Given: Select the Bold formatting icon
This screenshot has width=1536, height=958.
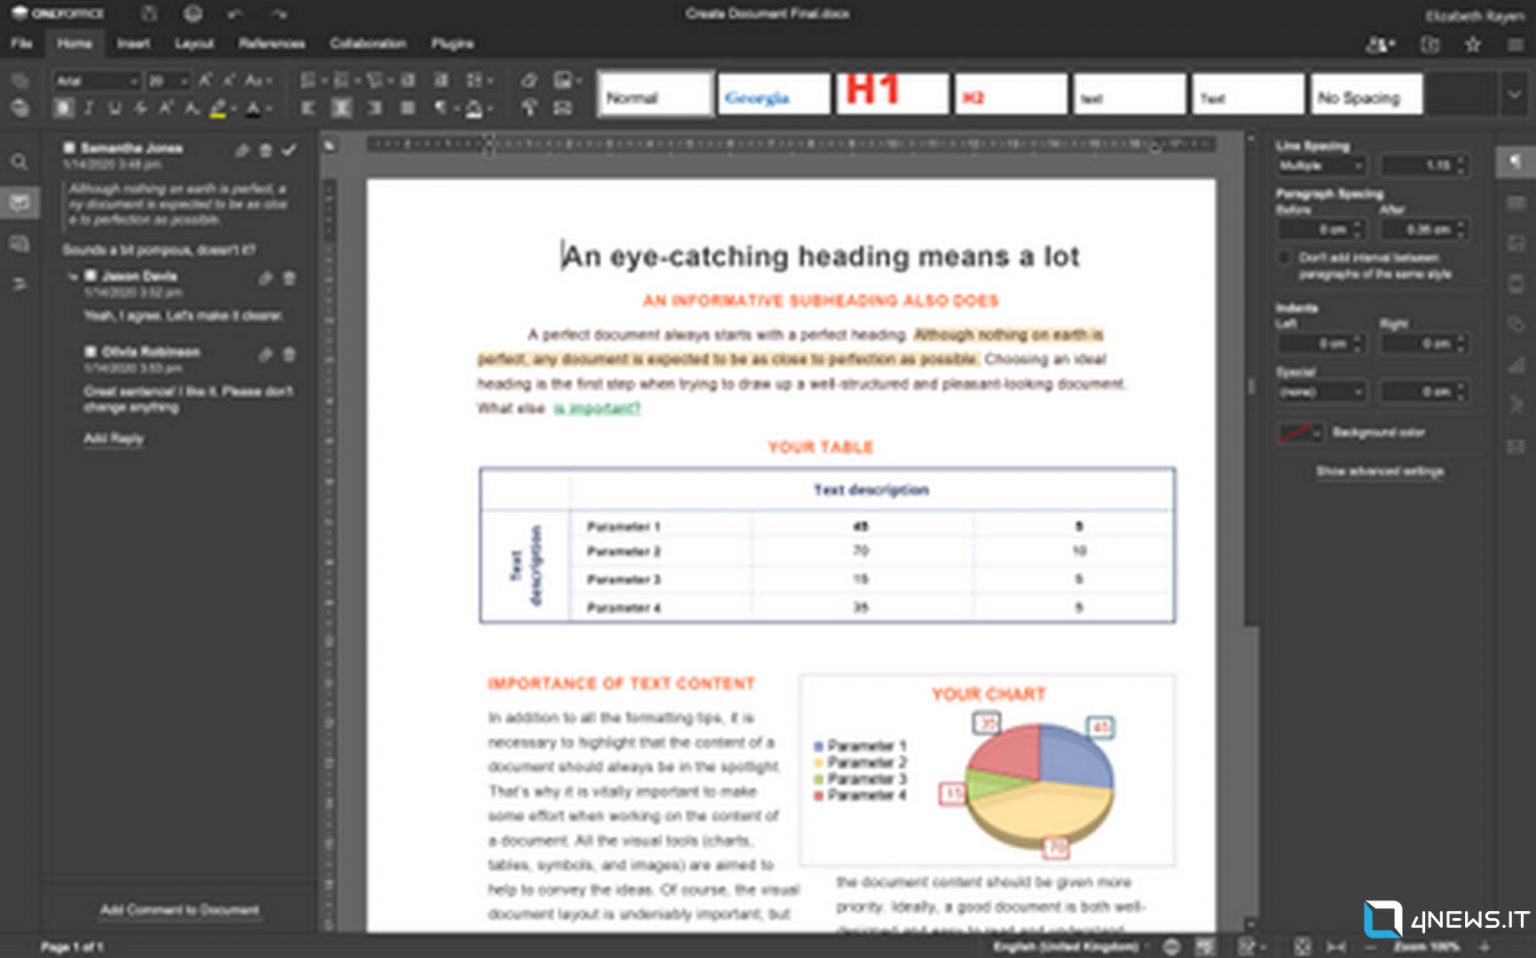Looking at the screenshot, I should (x=62, y=107).
